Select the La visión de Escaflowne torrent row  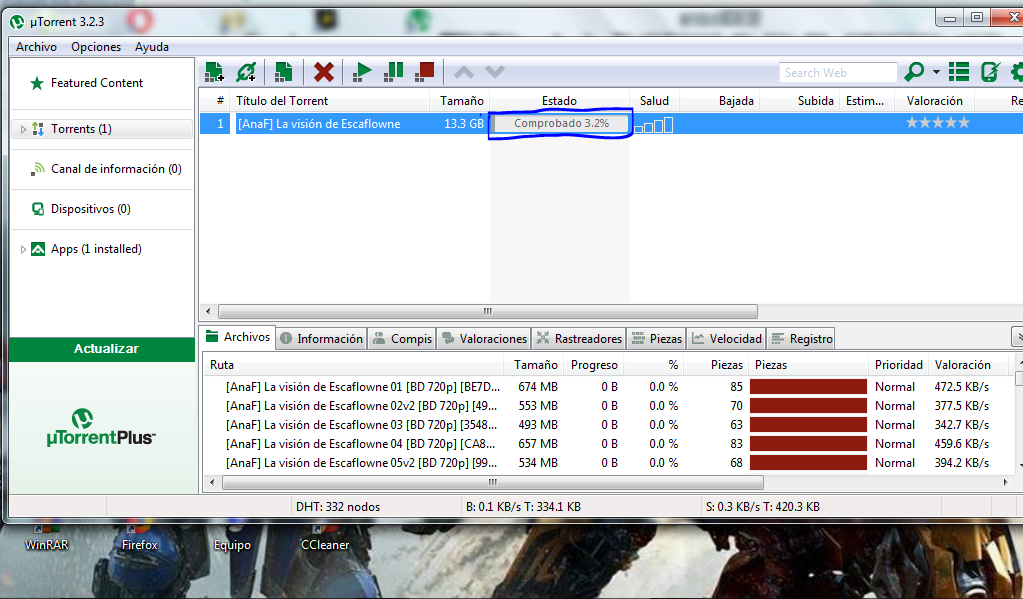point(611,124)
